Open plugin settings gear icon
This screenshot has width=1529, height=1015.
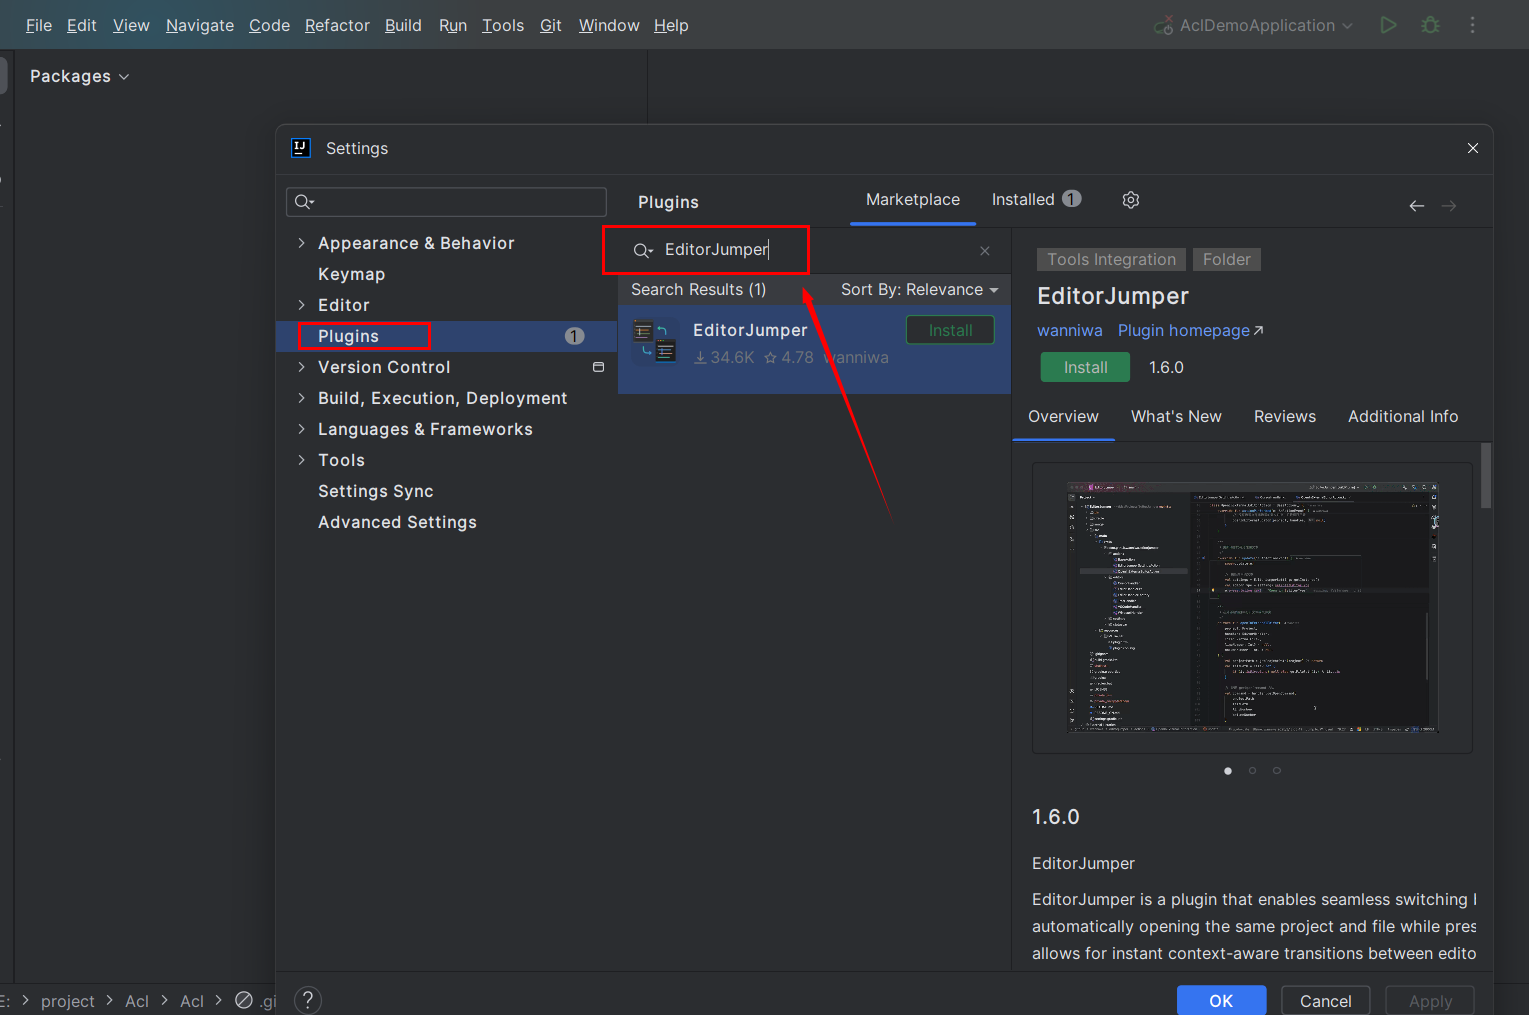1131,200
